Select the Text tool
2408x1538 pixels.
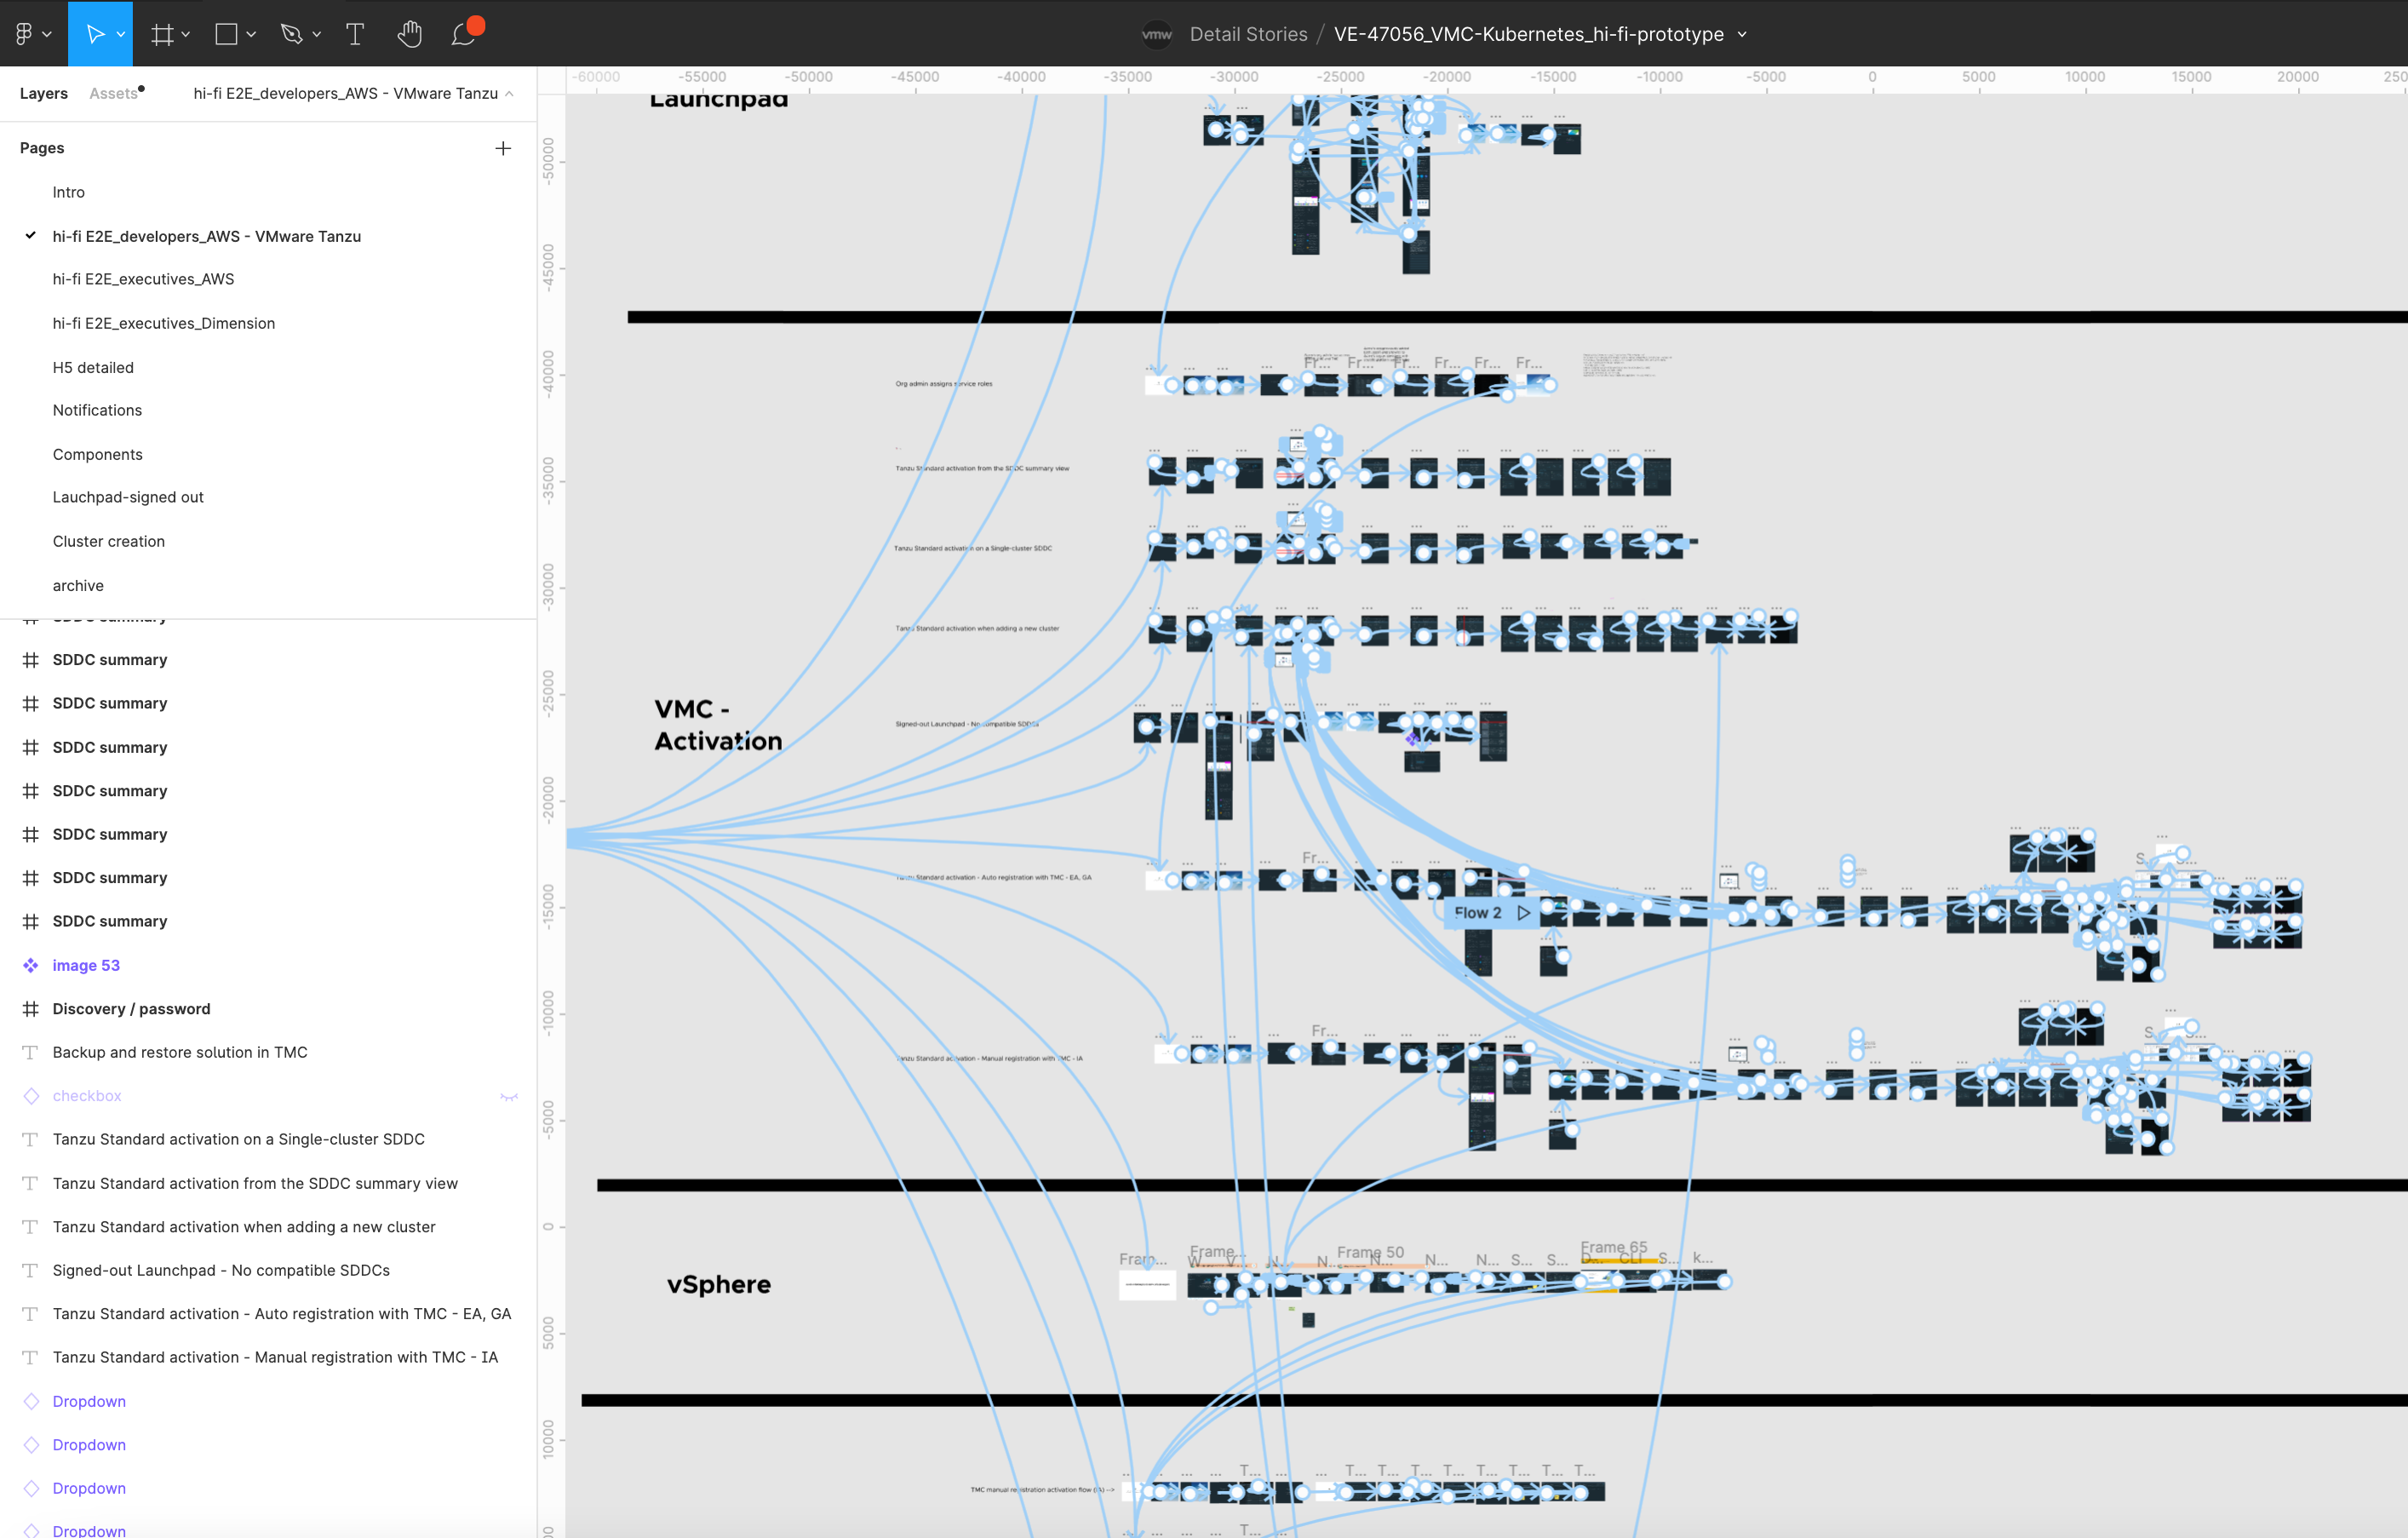click(354, 33)
